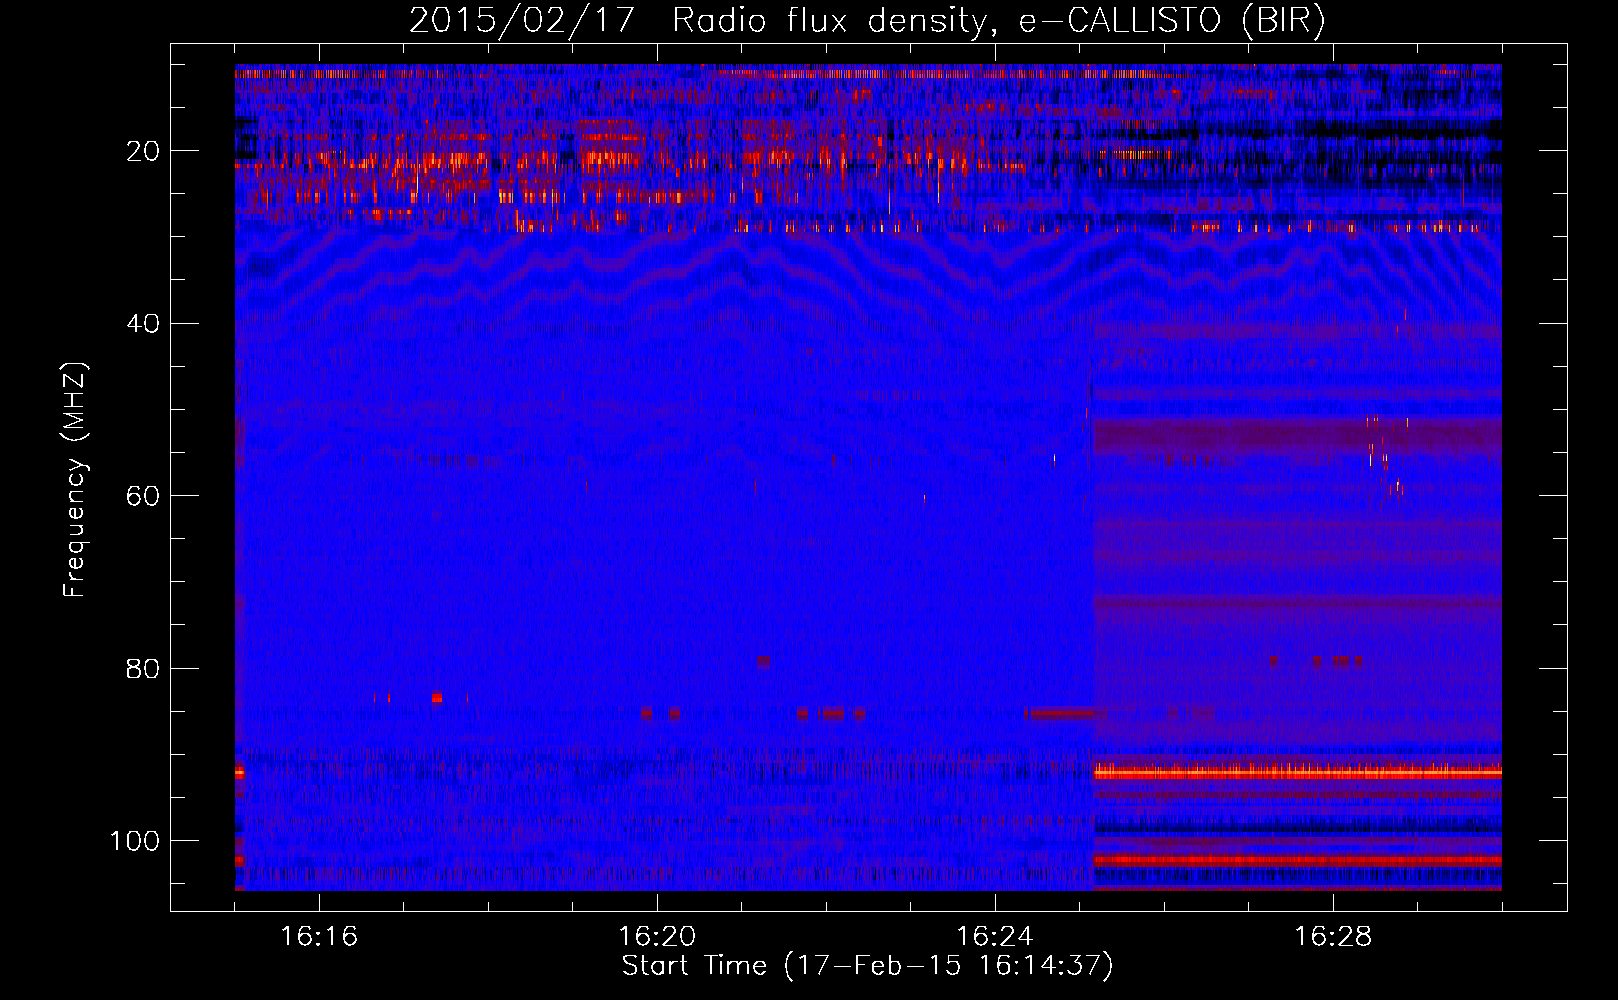Click the 60 frequency tick label
Image resolution: width=1618 pixels, height=1000 pixels.
(143, 496)
